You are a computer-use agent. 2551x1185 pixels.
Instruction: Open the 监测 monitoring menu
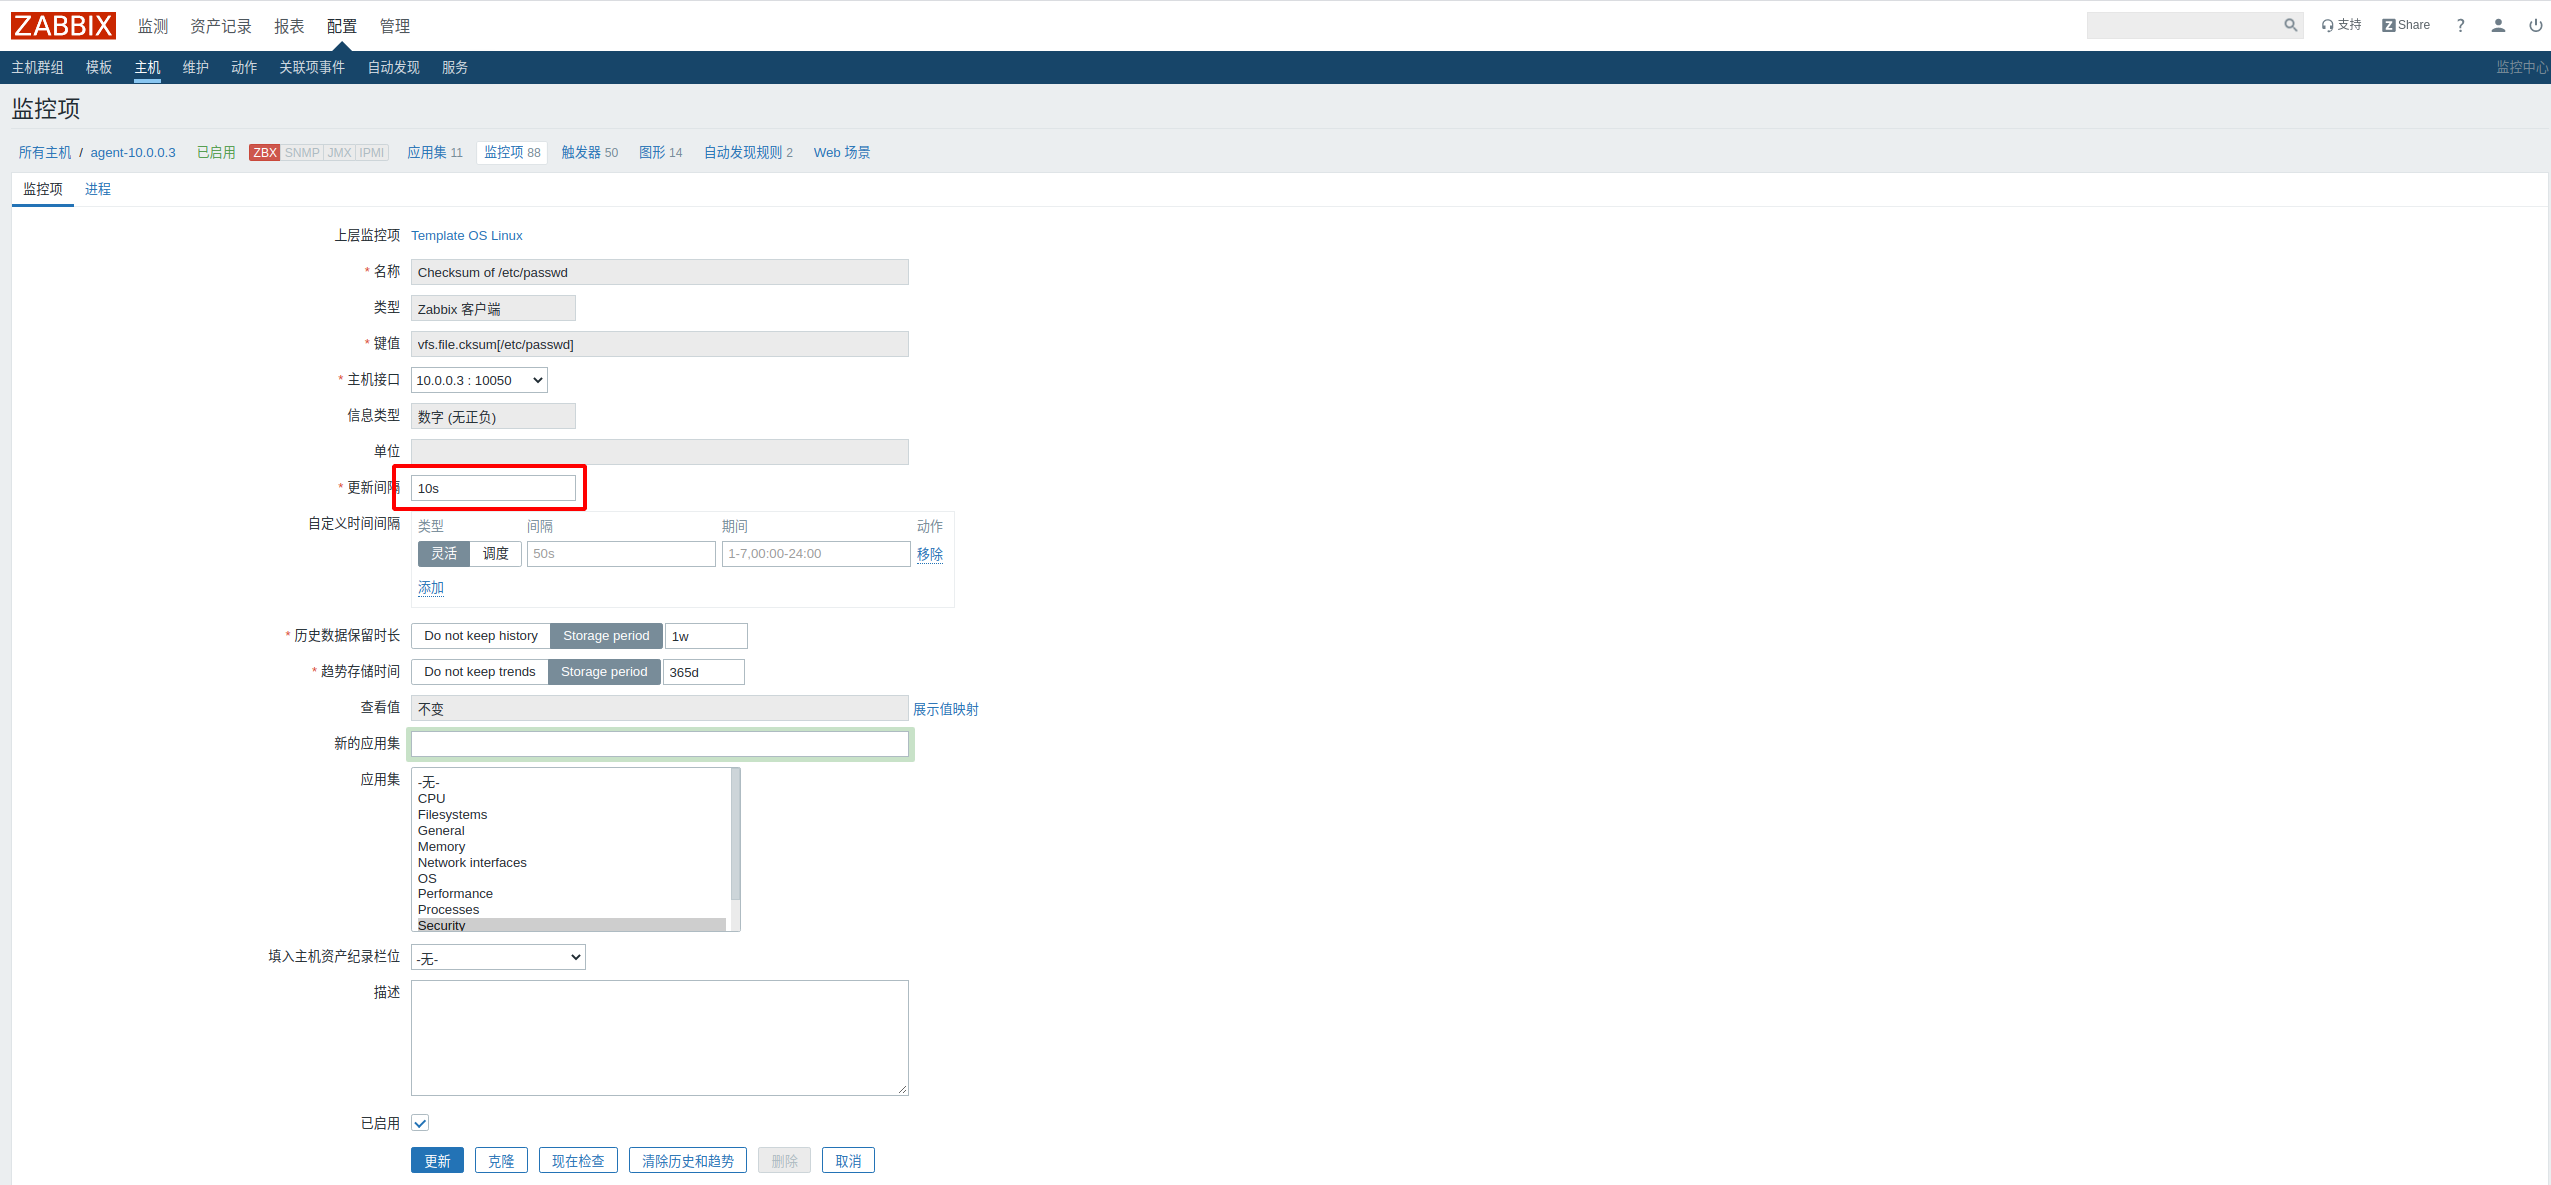pyautogui.click(x=153, y=26)
